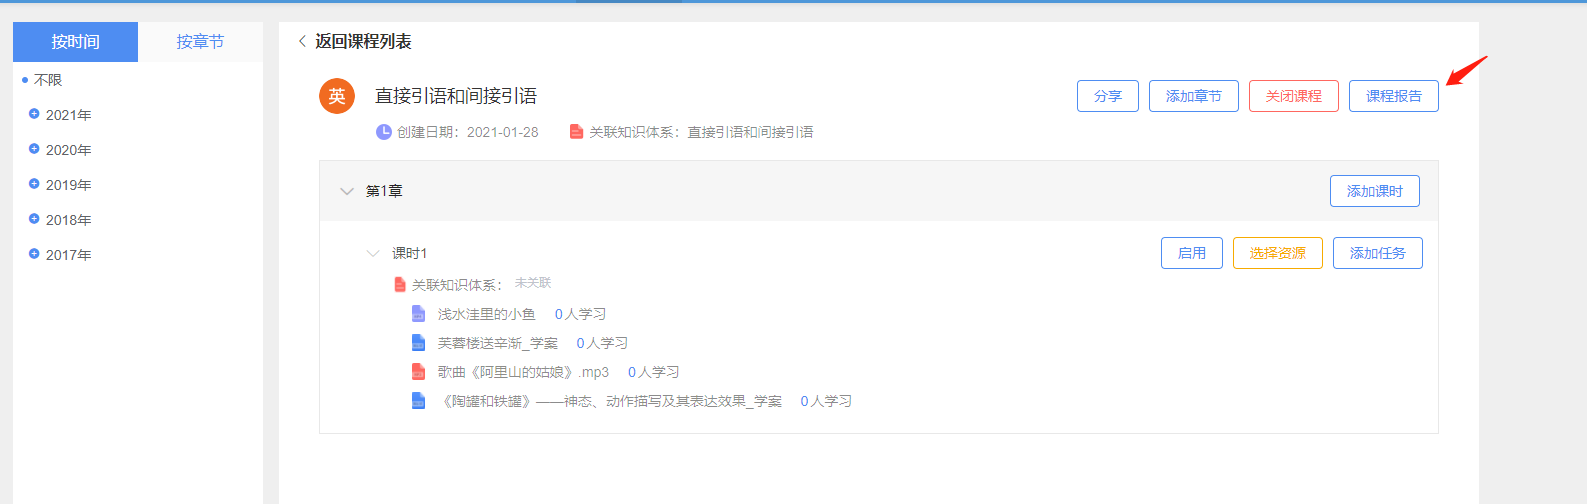Viewport: 1587px width, 504px height.
Task: Click the red document icon beside 关联知识体系 in header
Action: tap(576, 132)
